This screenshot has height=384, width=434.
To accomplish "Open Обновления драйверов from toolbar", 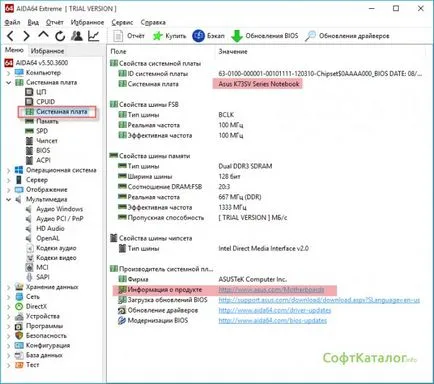I will coord(347,36).
